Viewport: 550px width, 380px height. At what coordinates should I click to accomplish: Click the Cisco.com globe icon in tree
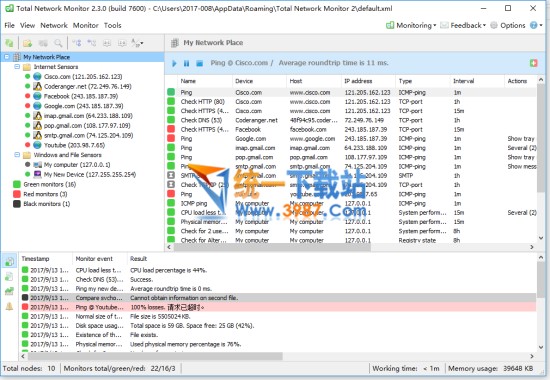37,76
